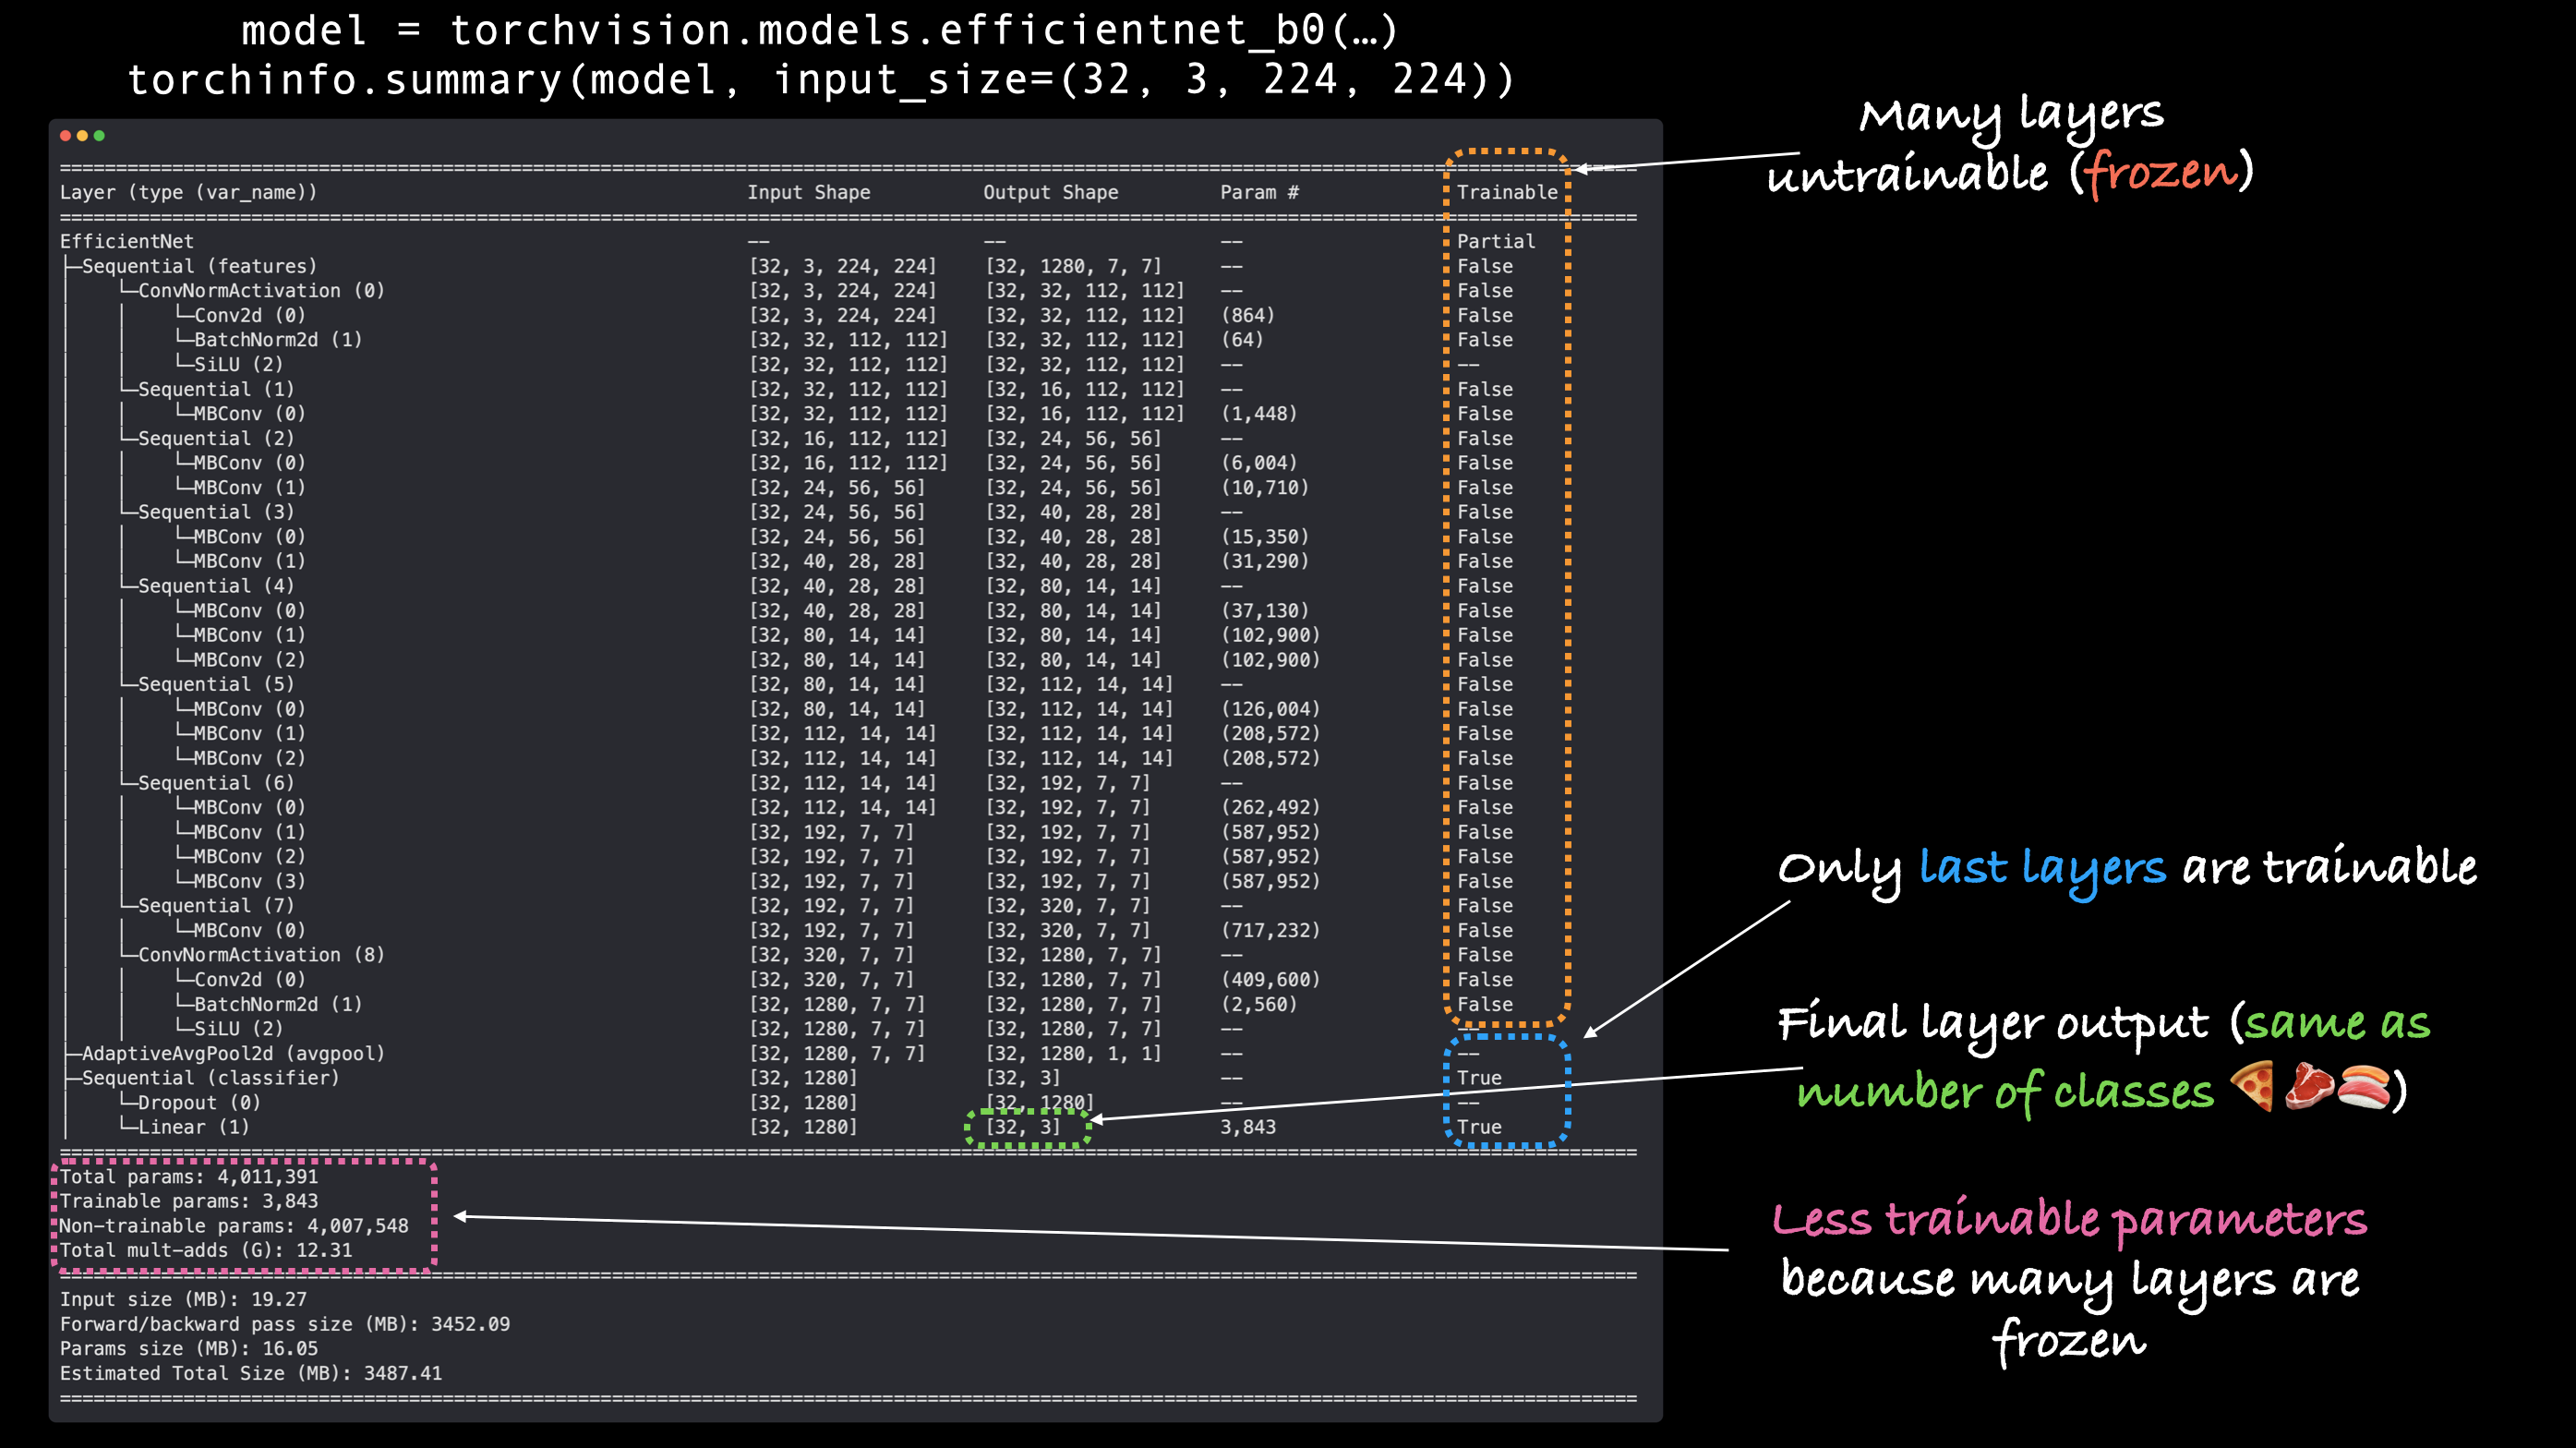2576x1448 pixels.
Task: Click the Estimated Total Size line
Action: [250, 1373]
